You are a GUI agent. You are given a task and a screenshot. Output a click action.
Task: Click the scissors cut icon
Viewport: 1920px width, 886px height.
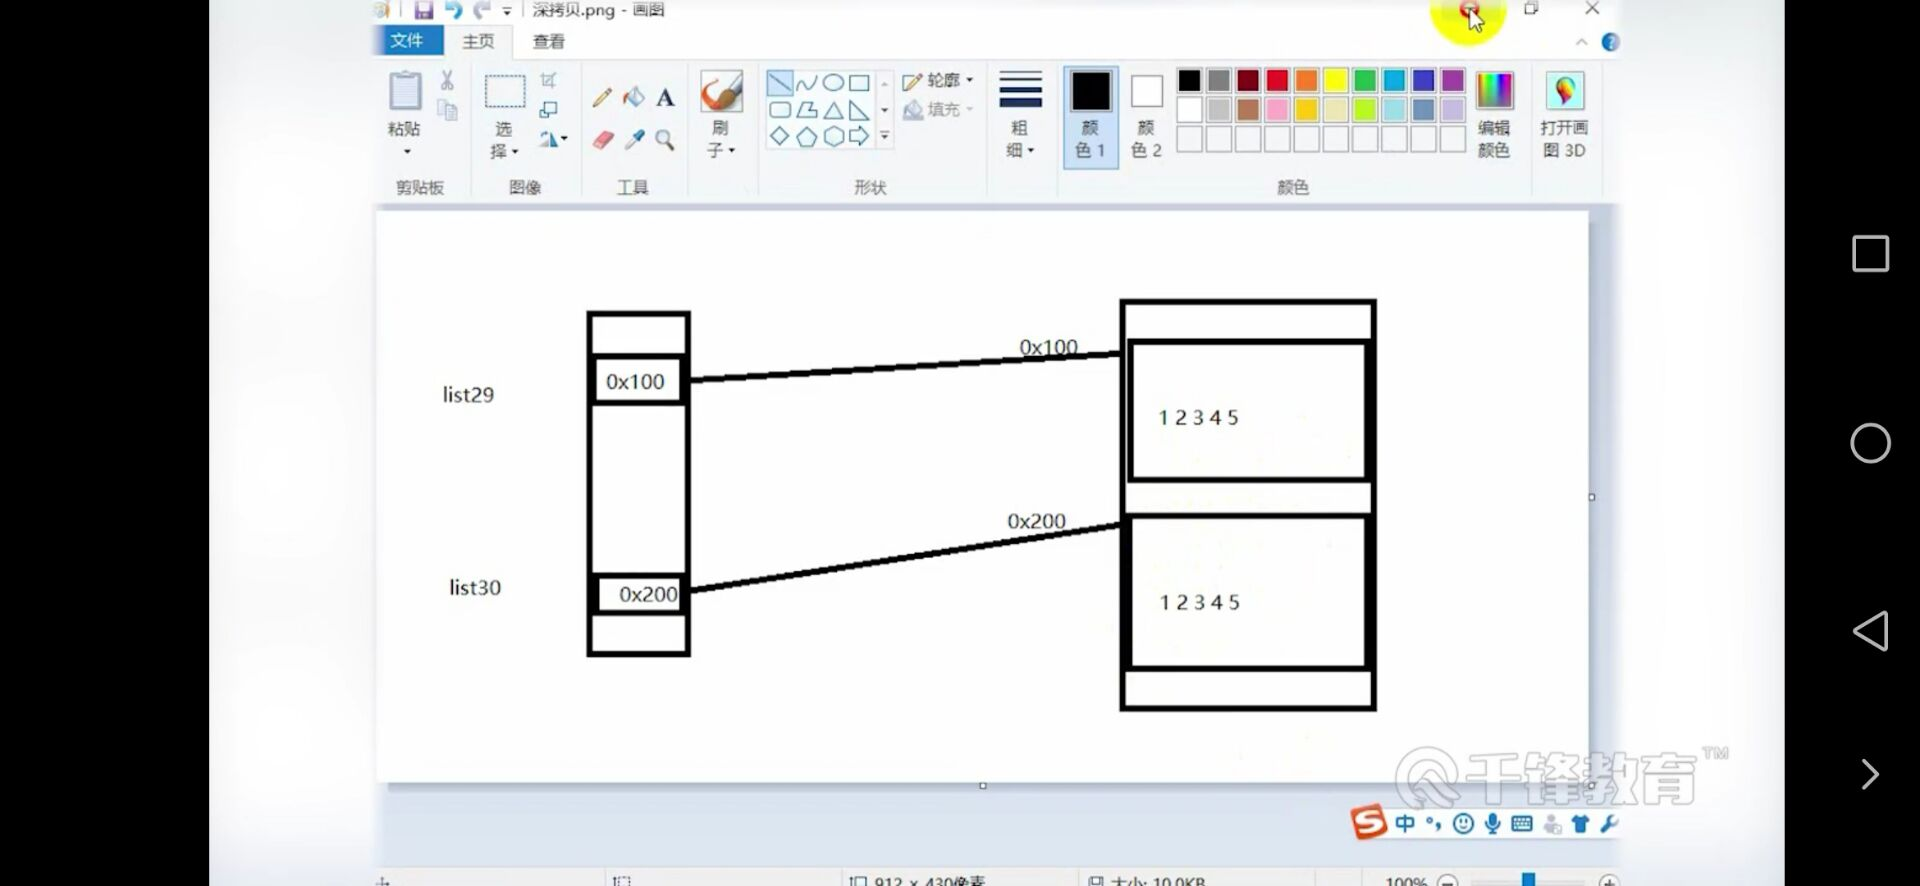(447, 80)
